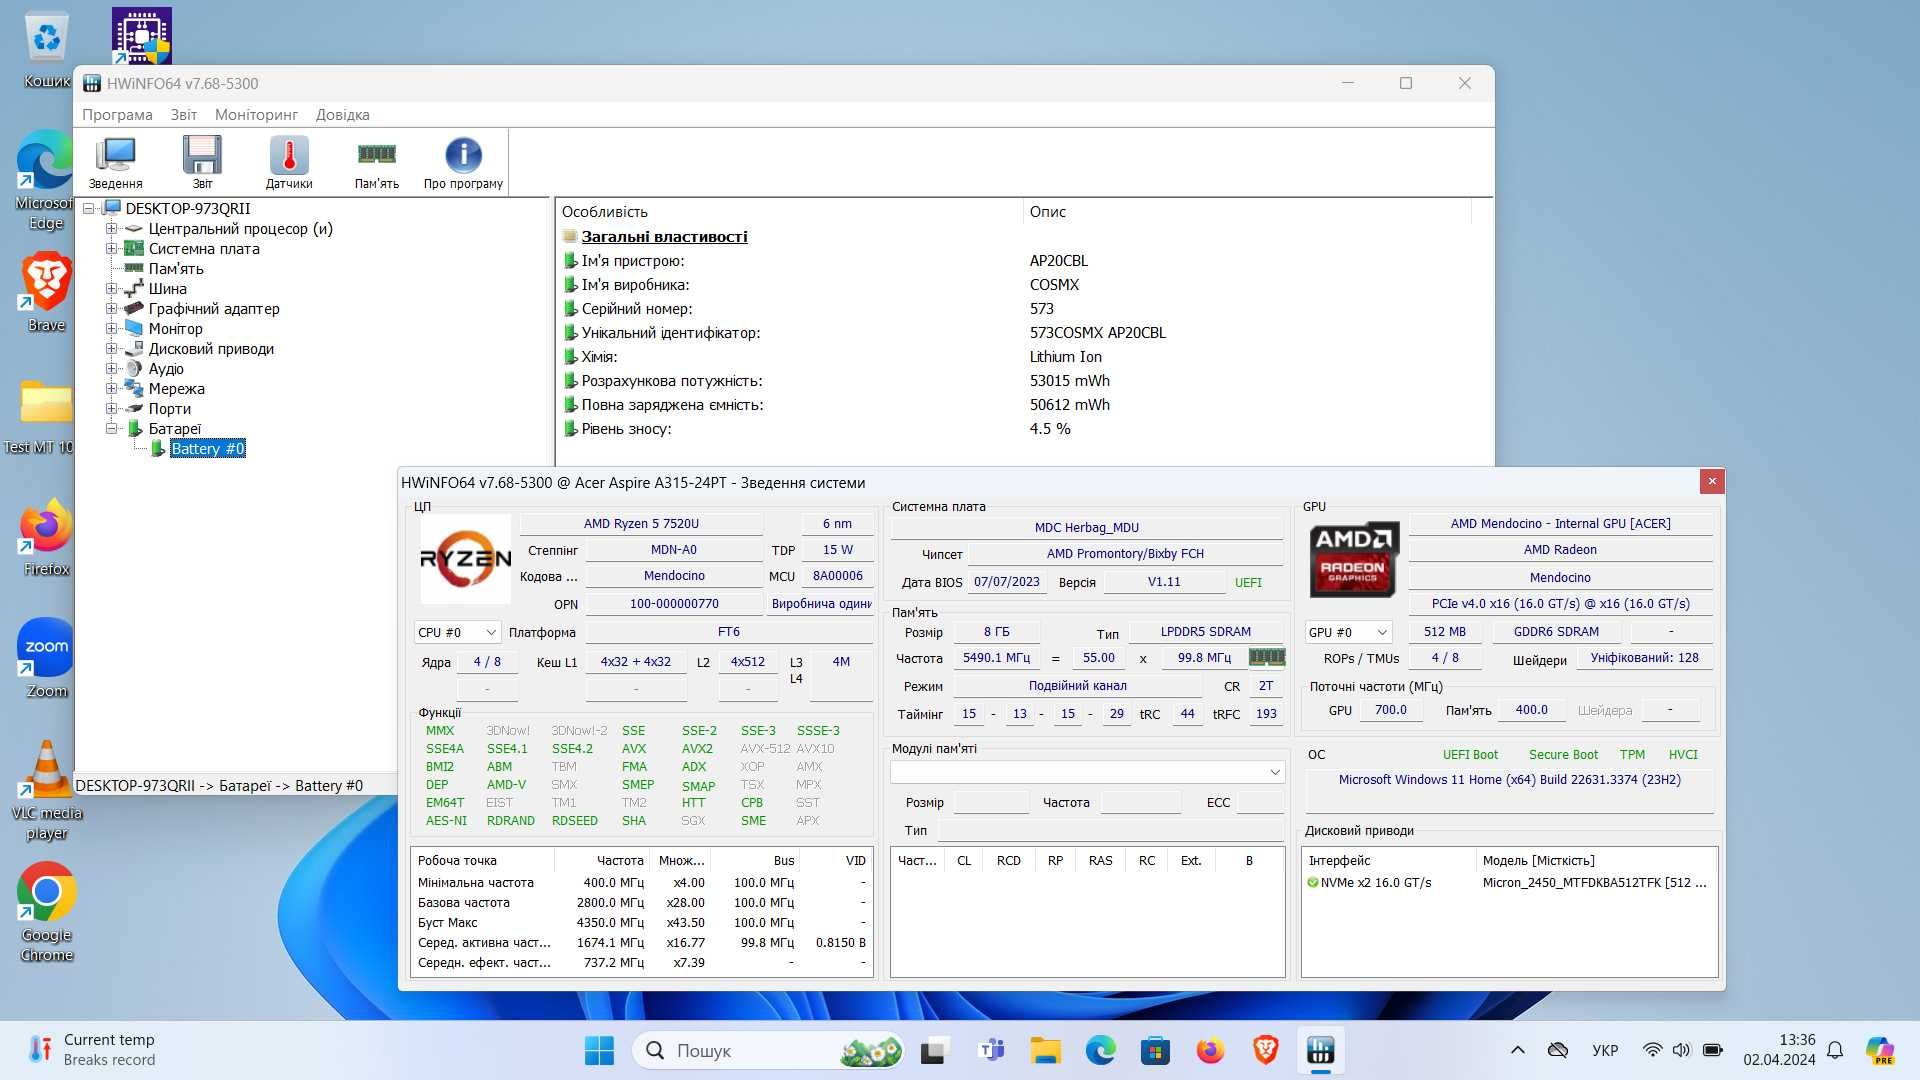Image resolution: width=1920 pixels, height=1080 pixels.
Task: Launch Firefox from desktop shortcut
Action: (x=46, y=537)
